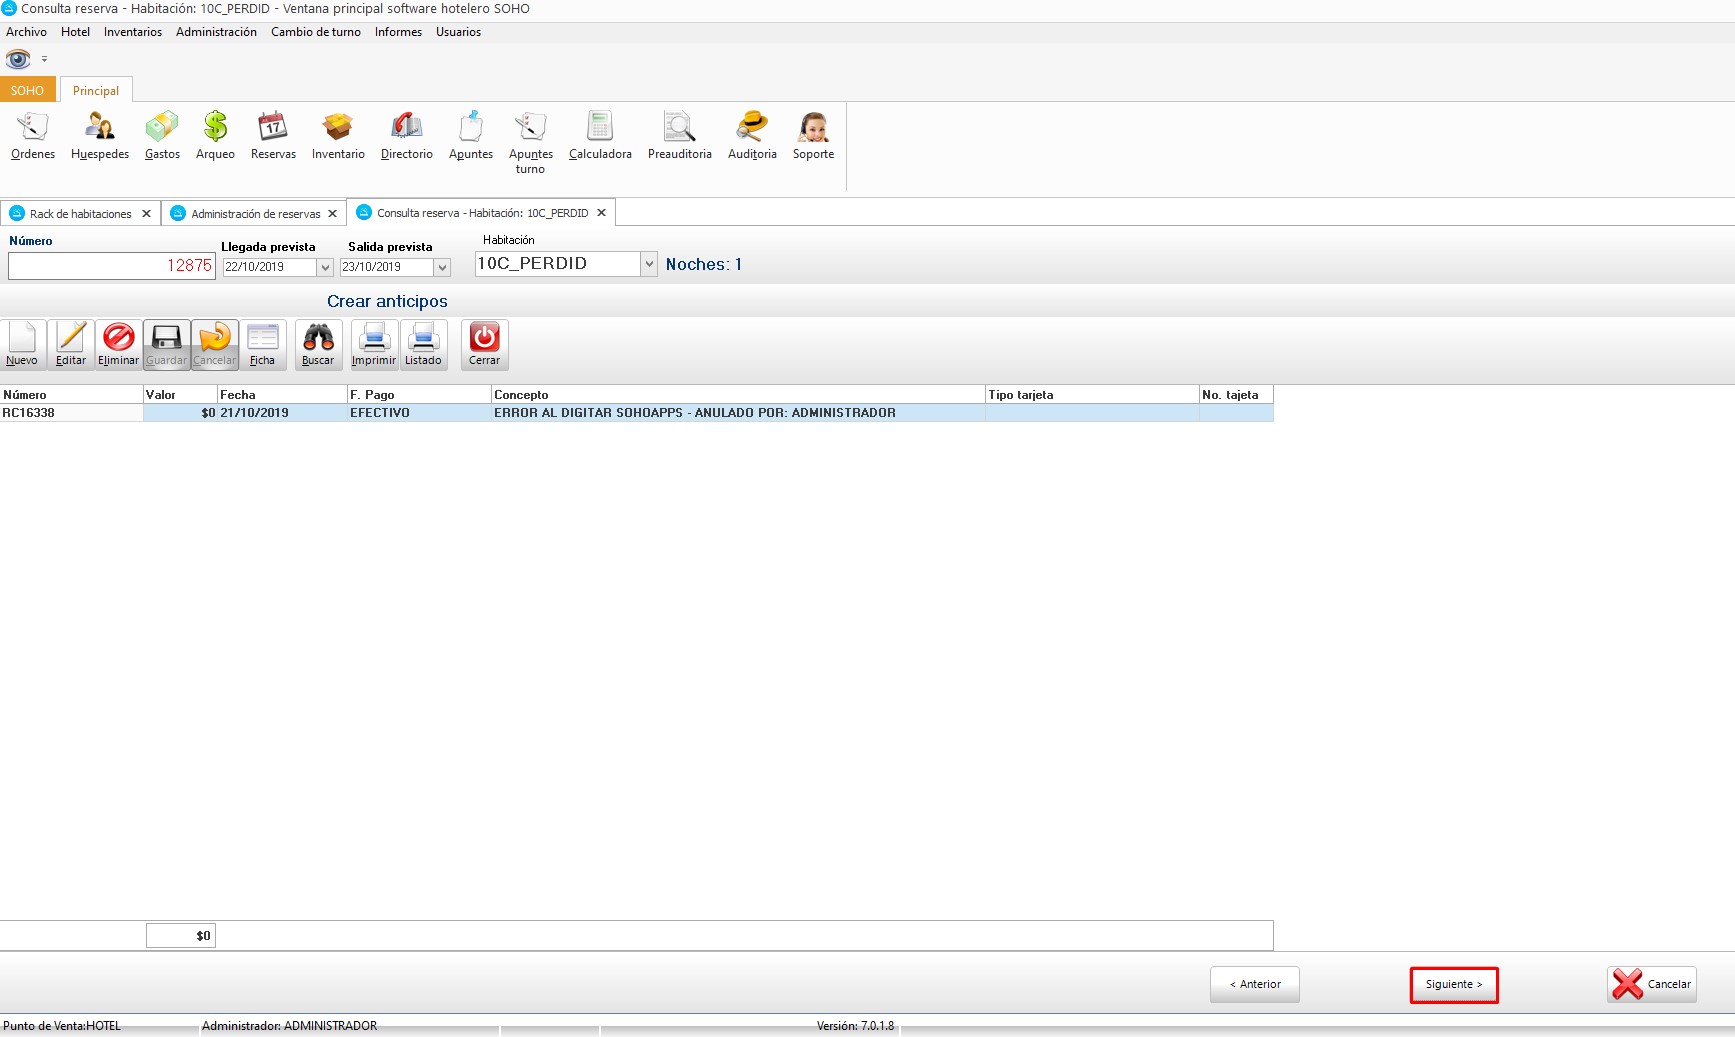Switch to Rack de habitaciones tab
Image resolution: width=1735 pixels, height=1037 pixels.
pos(80,214)
